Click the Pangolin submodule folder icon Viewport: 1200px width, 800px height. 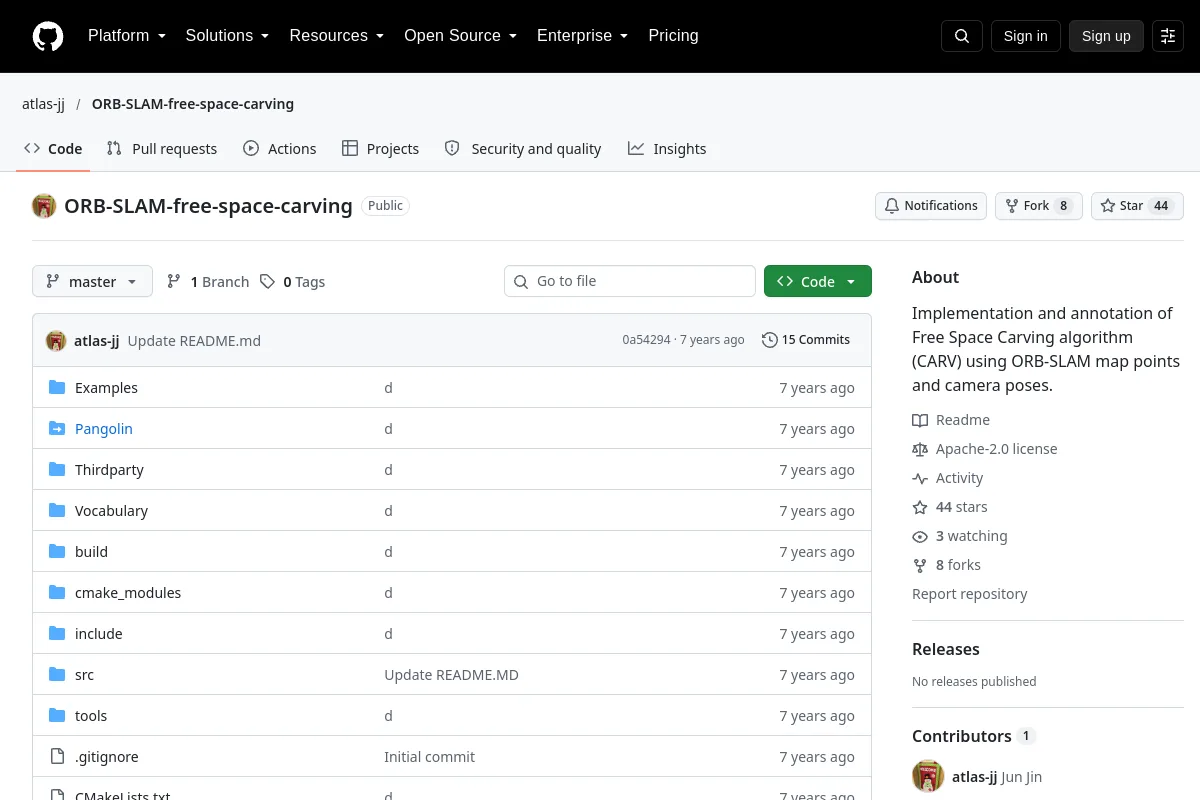(x=57, y=429)
